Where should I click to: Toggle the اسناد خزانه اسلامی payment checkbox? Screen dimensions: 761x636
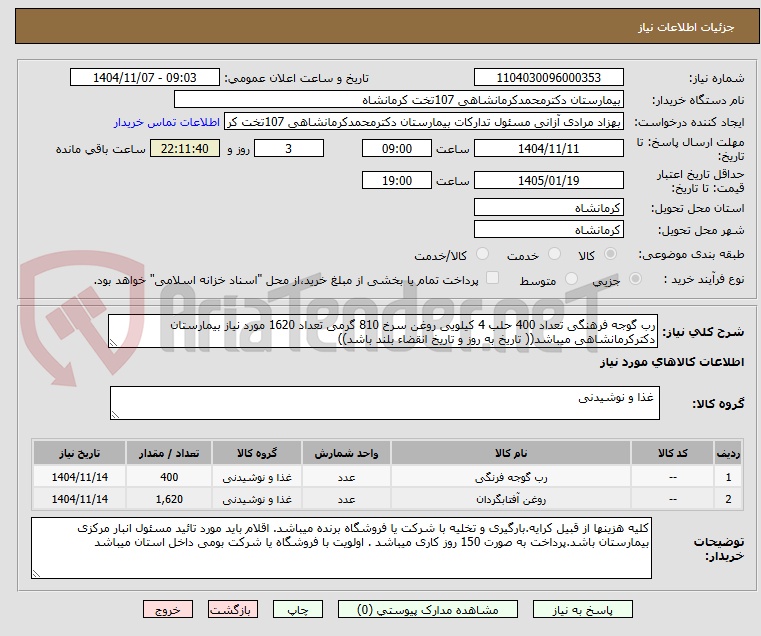click(x=492, y=278)
